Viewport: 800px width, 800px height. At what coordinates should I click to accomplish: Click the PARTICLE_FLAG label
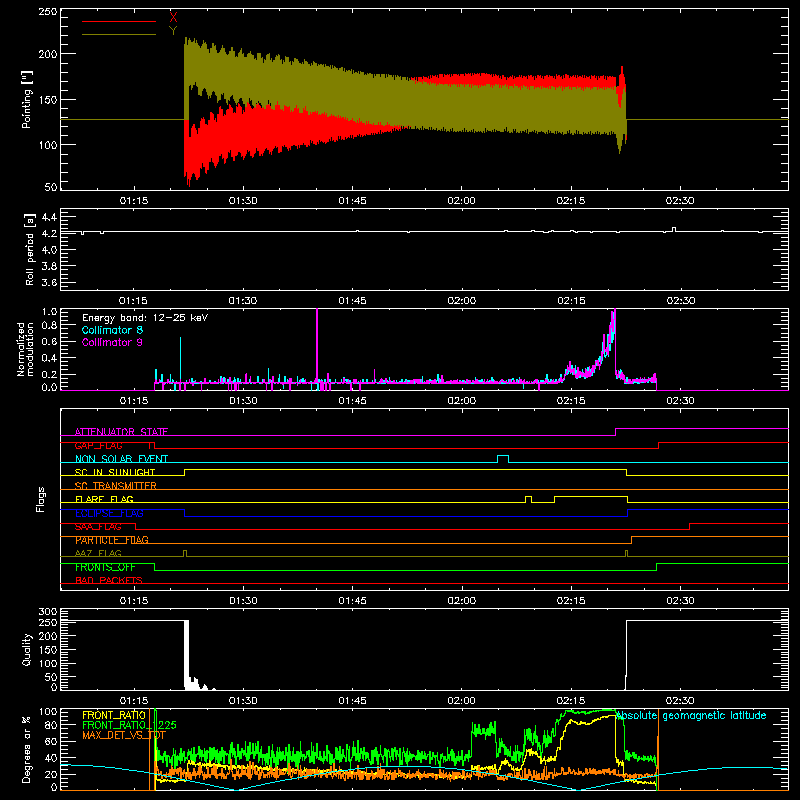coord(112,540)
